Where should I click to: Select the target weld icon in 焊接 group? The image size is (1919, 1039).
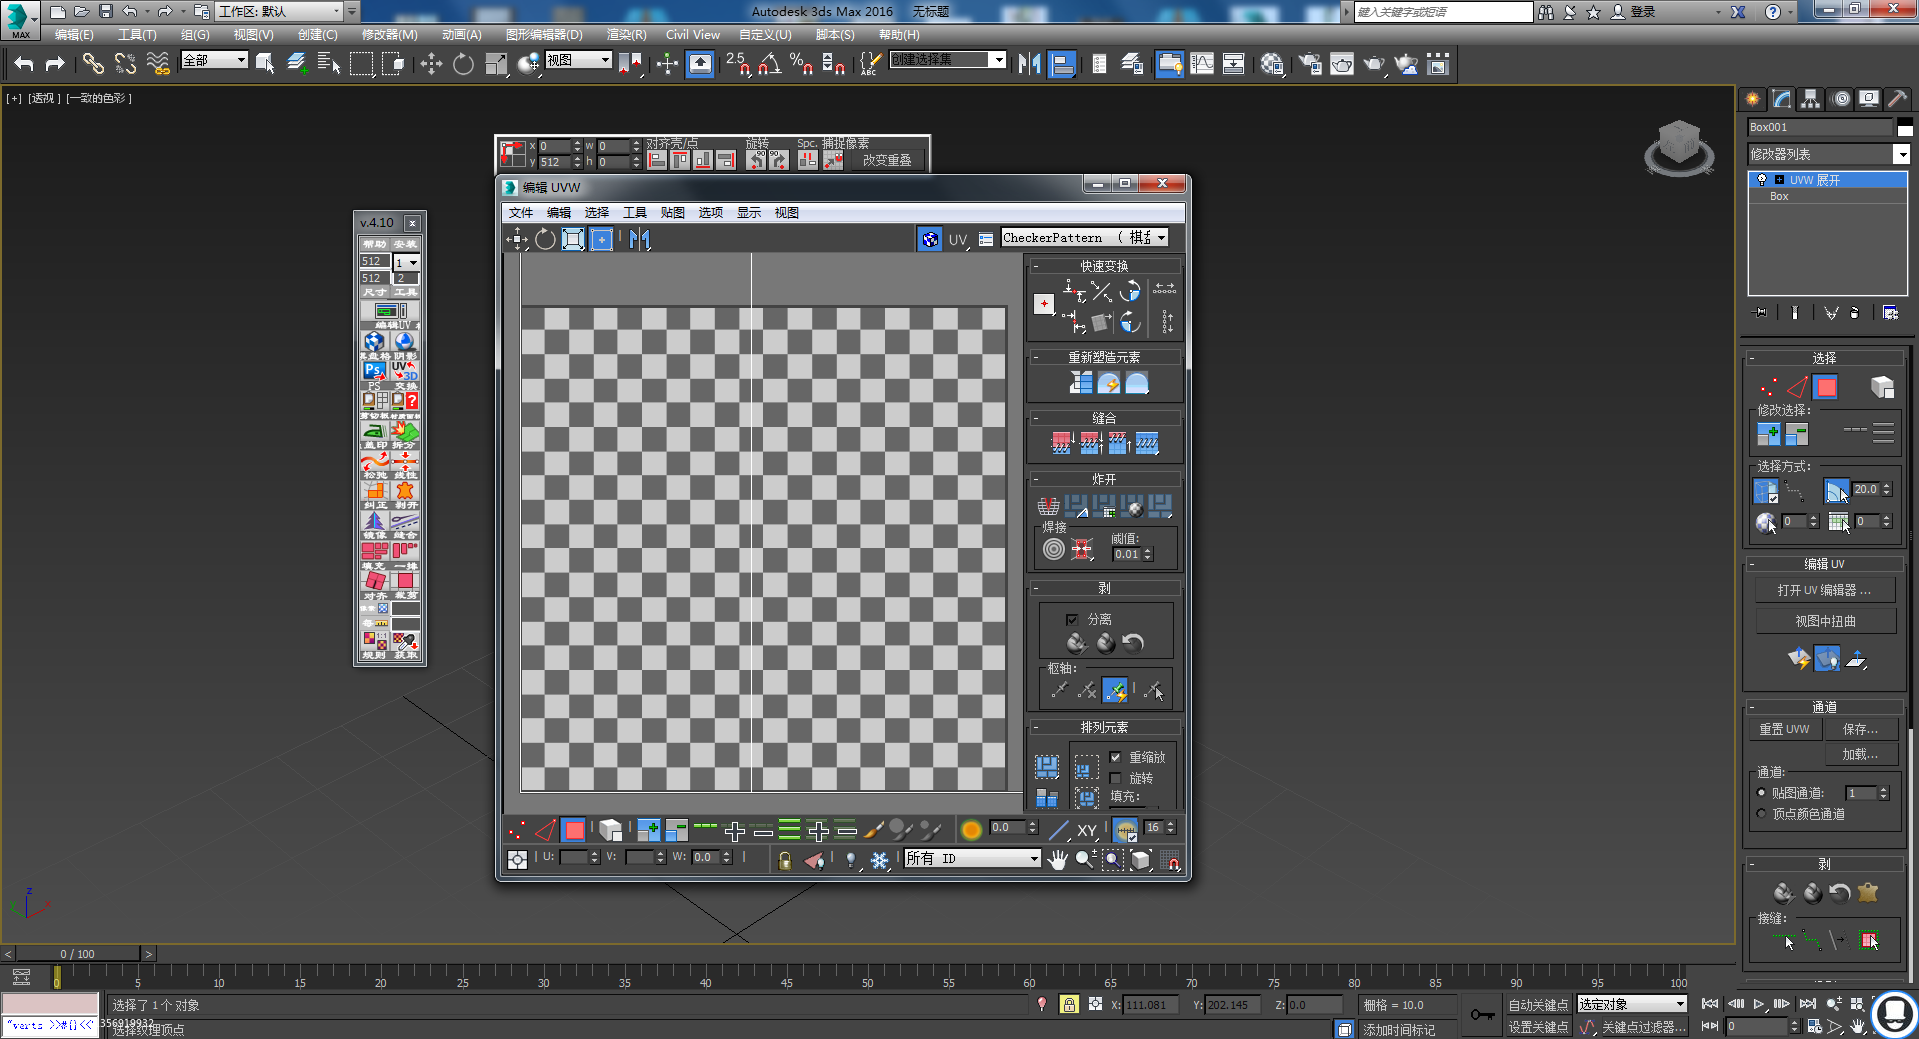[x=1082, y=548]
